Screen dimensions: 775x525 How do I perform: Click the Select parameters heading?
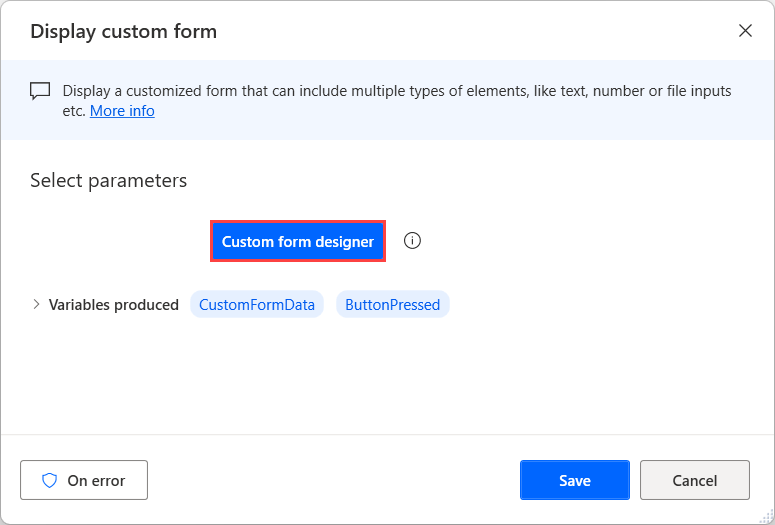click(108, 181)
